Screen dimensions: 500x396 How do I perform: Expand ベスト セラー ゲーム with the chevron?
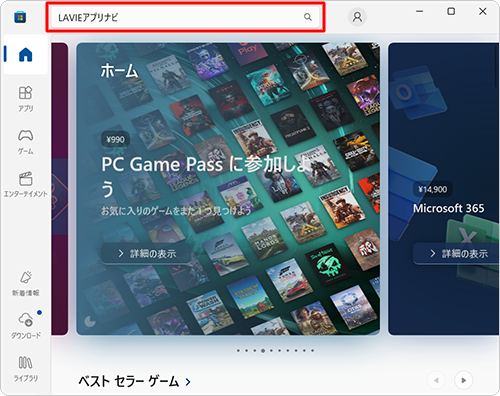188,382
